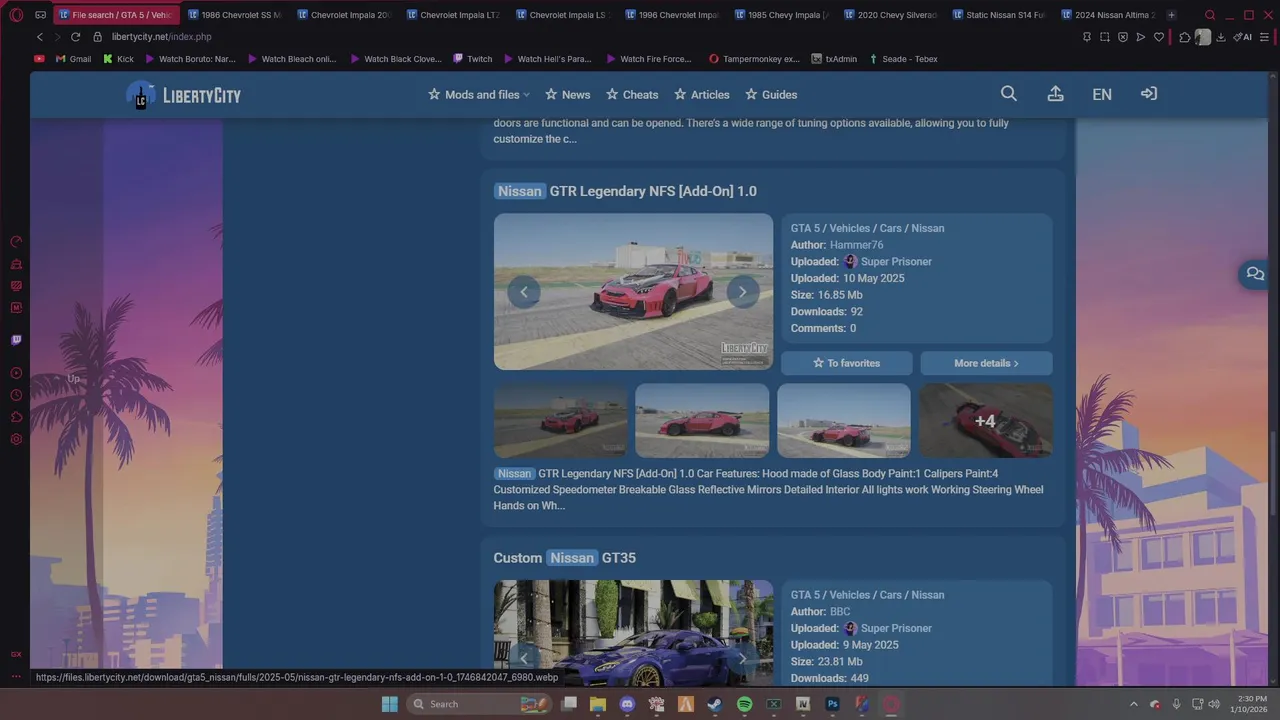Open the first small GTR thumbnail
This screenshot has height=720, width=1280.
[x=560, y=420]
